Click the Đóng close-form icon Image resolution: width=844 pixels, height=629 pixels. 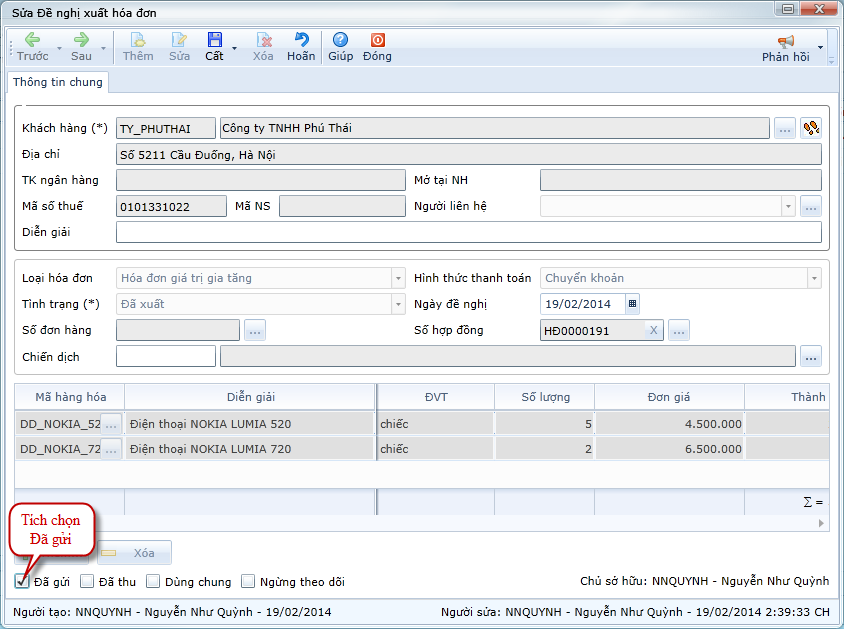pos(377,40)
